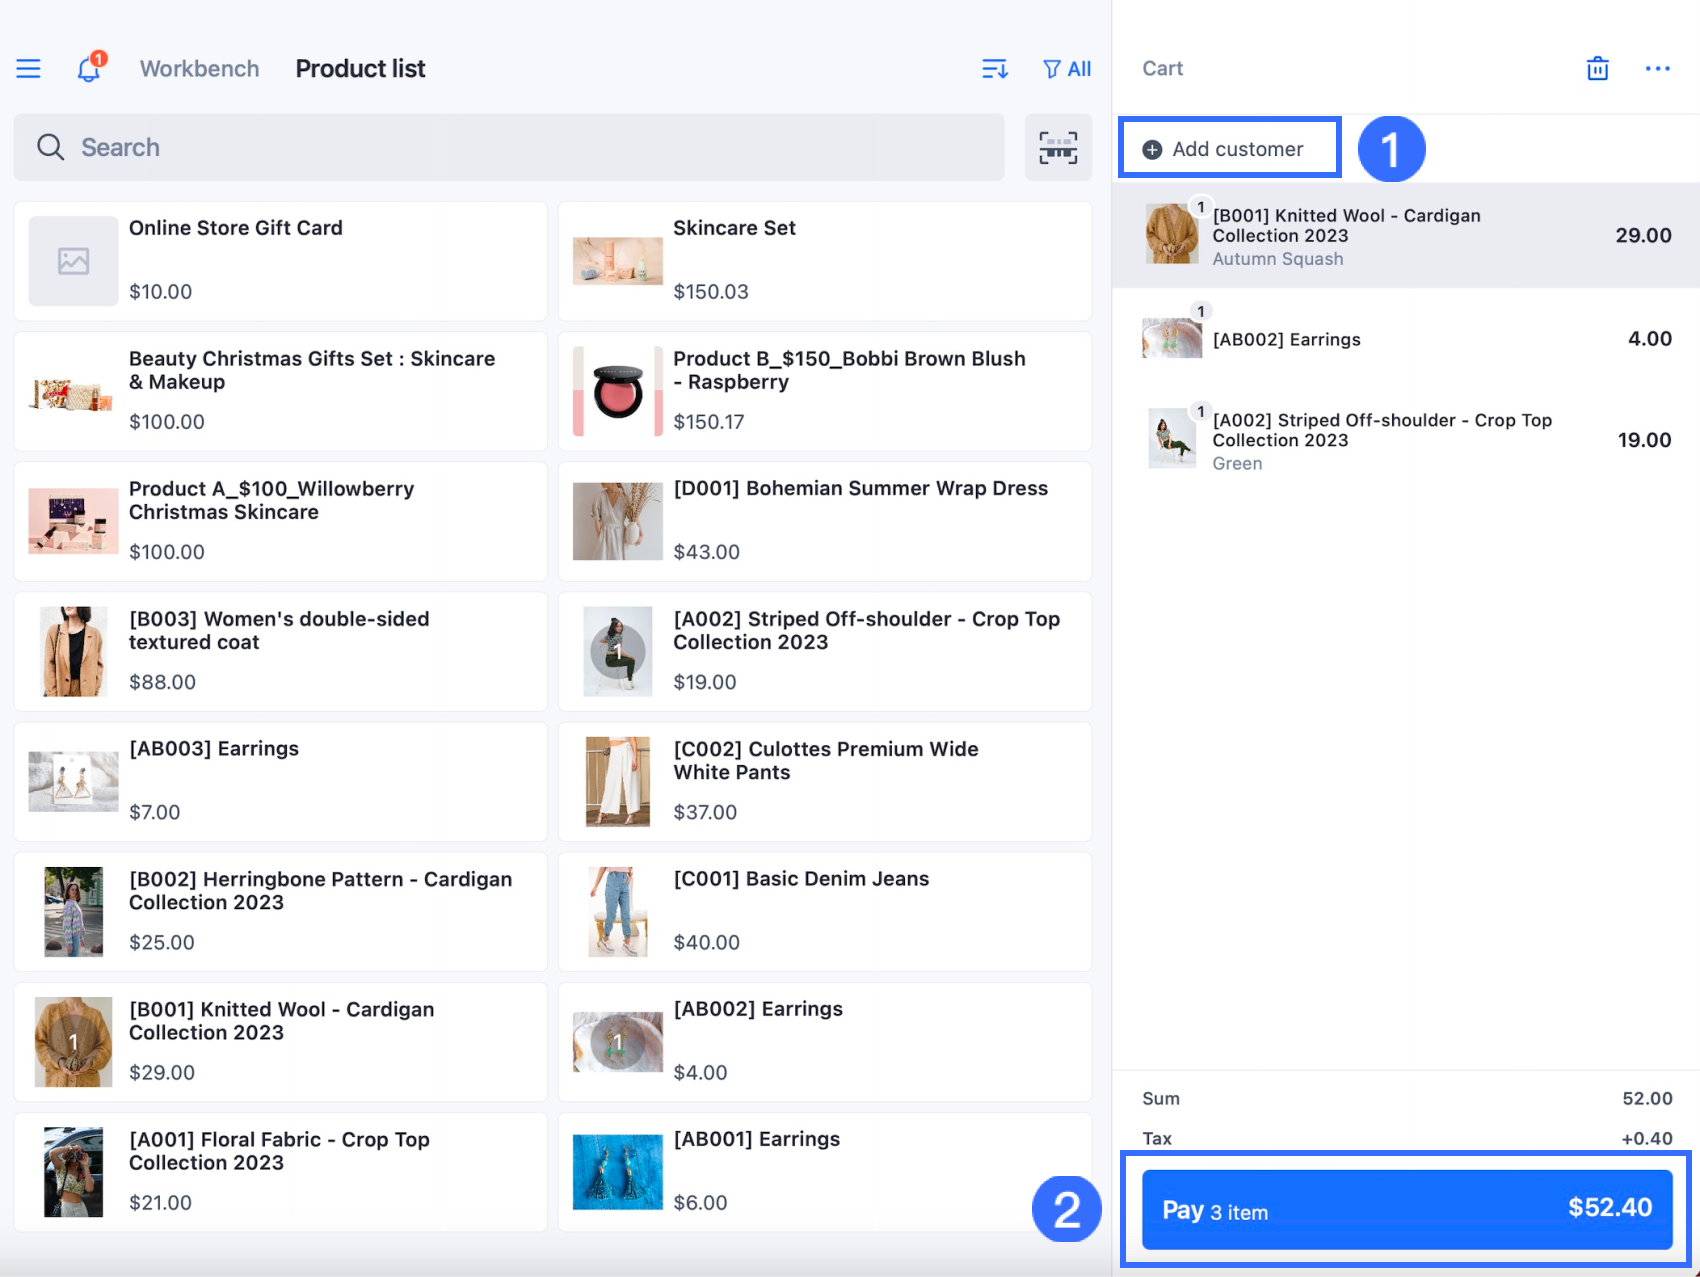Click the $43.00 Wrap Dress price
The height and width of the screenshot is (1277, 1700).
tap(707, 552)
